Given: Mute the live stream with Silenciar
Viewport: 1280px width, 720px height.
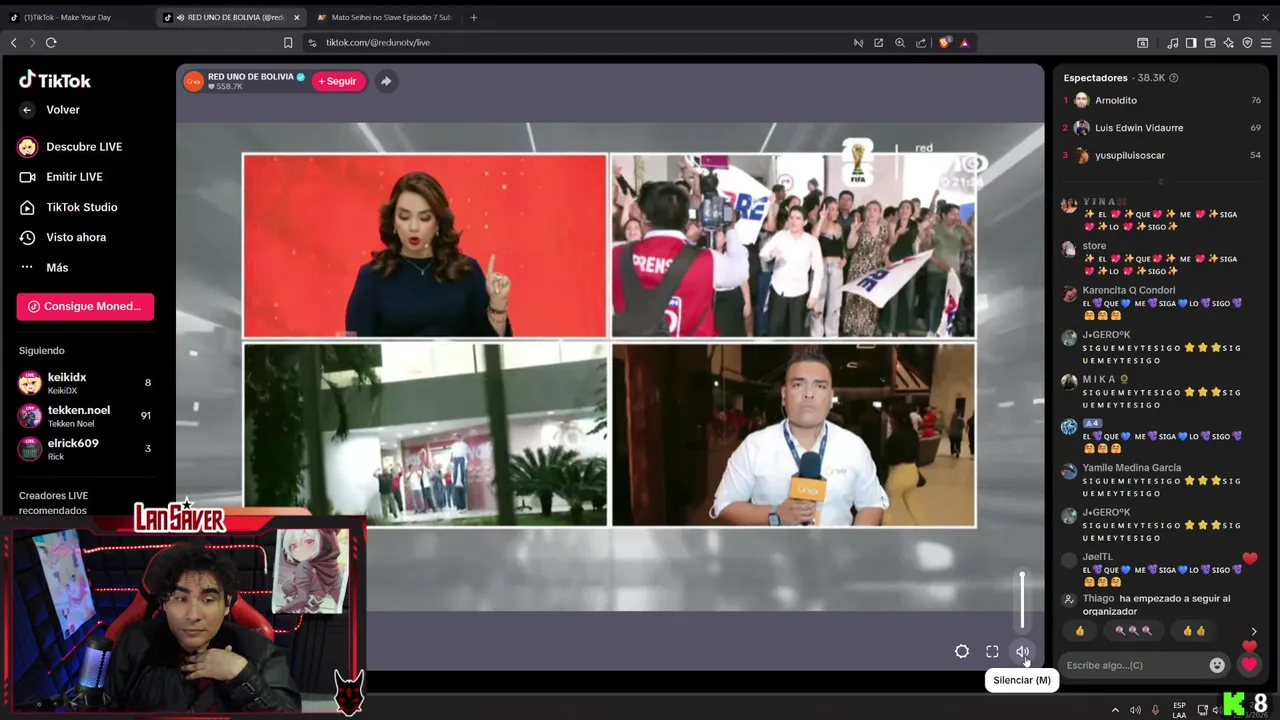Looking at the screenshot, I should point(1022,652).
